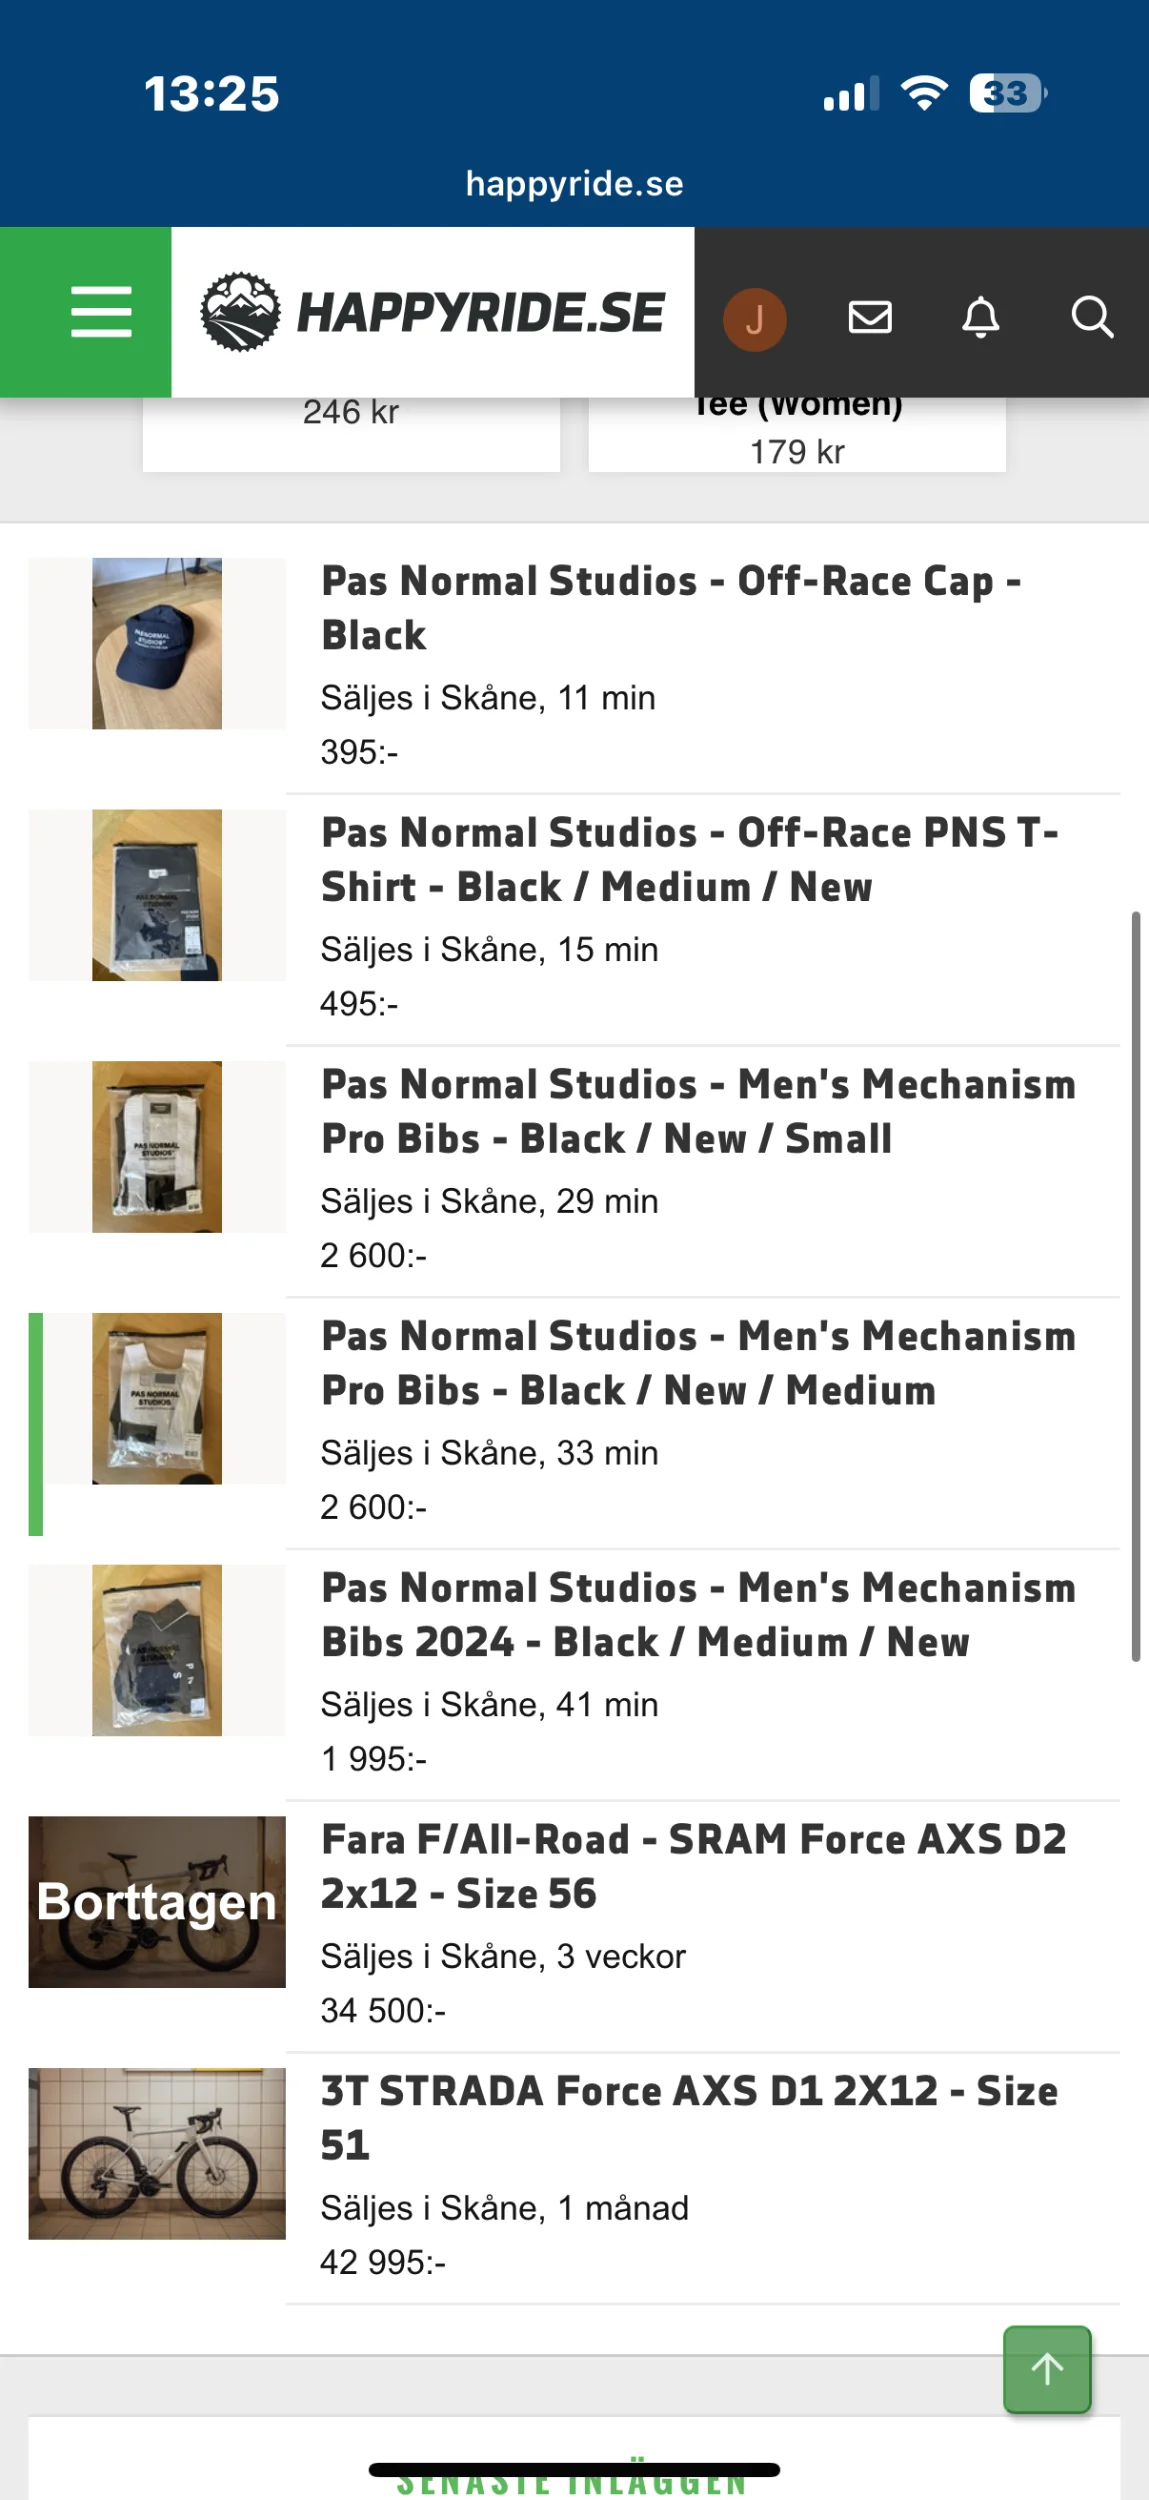Open the messages envelope icon
This screenshot has width=1149, height=2500.
(869, 317)
